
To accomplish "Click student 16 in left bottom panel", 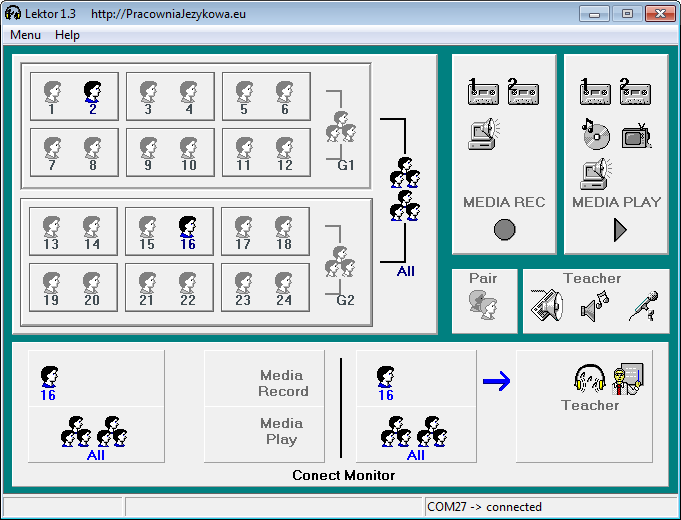I will pyautogui.click(x=49, y=383).
